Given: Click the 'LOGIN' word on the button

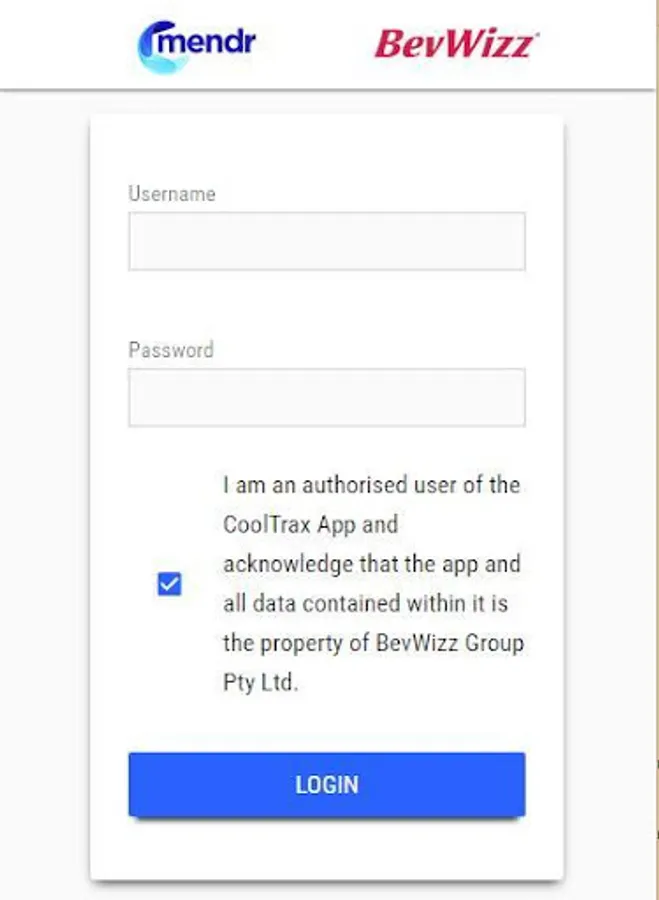Looking at the screenshot, I should 326,784.
